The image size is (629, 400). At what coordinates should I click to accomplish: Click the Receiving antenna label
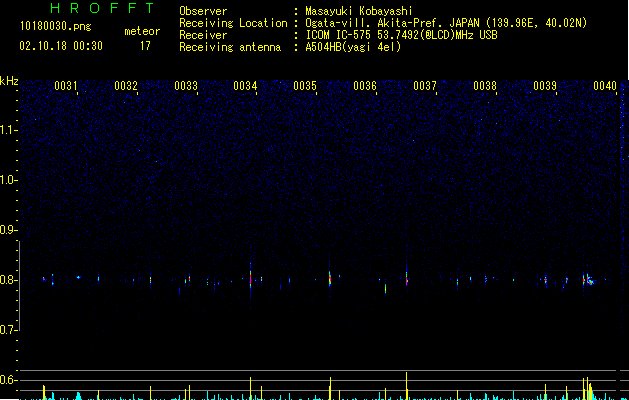[230, 47]
